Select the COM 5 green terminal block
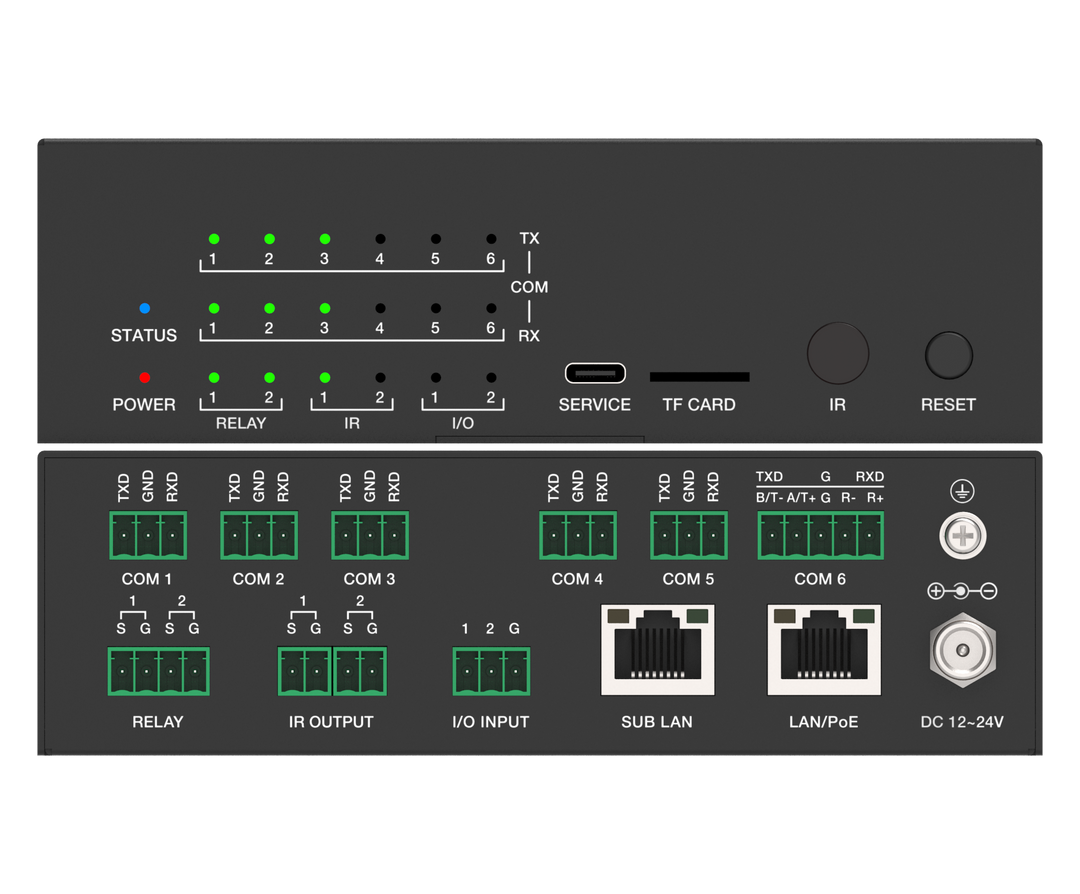This screenshot has width=1080, height=894. [689, 535]
